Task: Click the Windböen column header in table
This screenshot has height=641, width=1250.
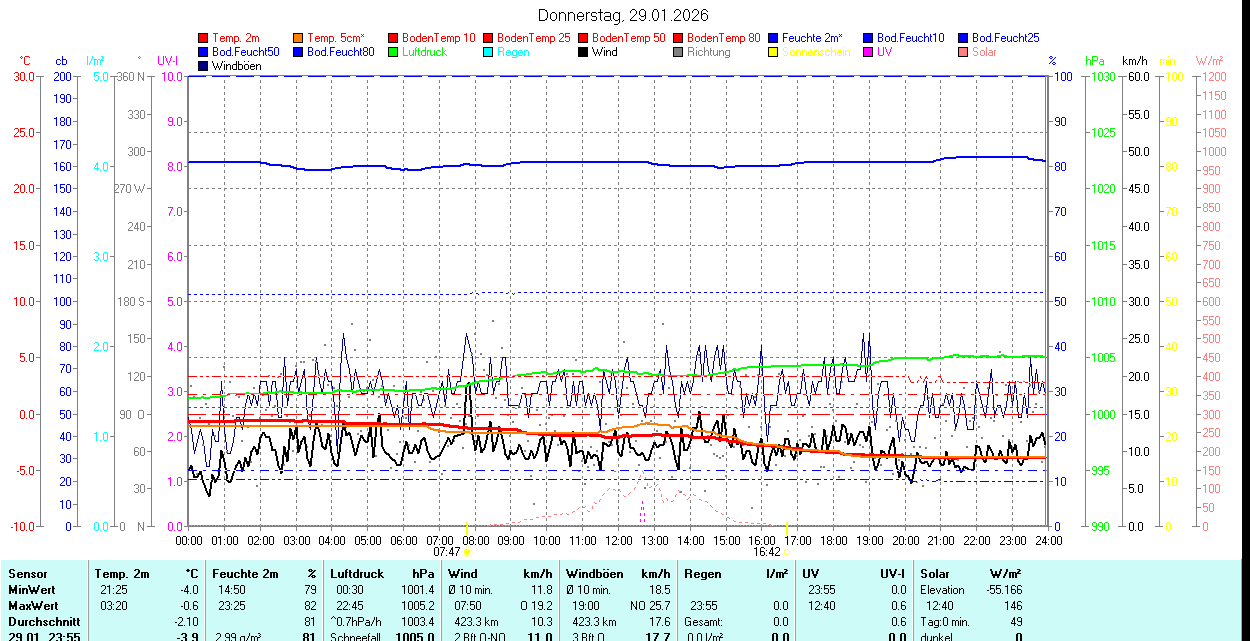Action: point(594,574)
